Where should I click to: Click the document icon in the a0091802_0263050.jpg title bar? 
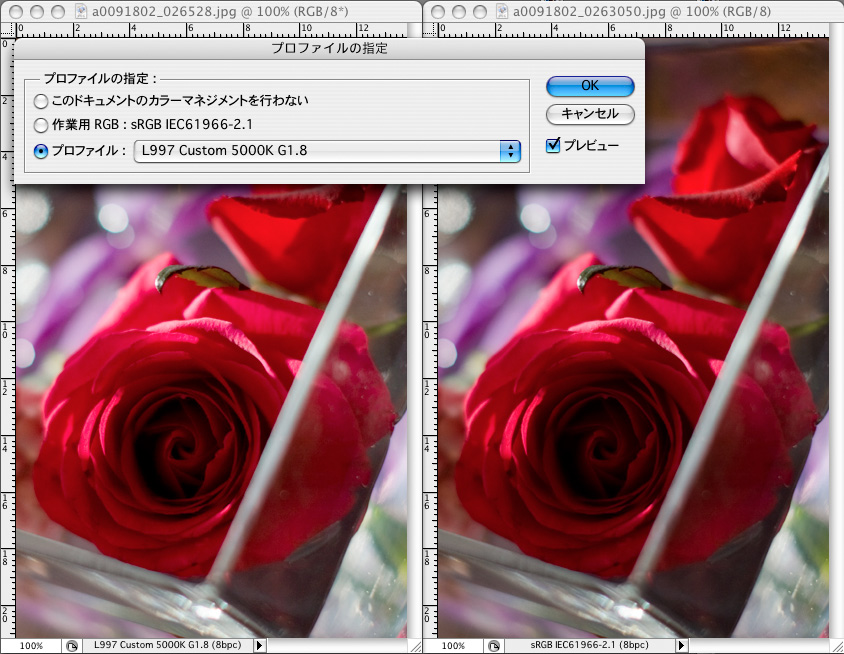click(502, 11)
